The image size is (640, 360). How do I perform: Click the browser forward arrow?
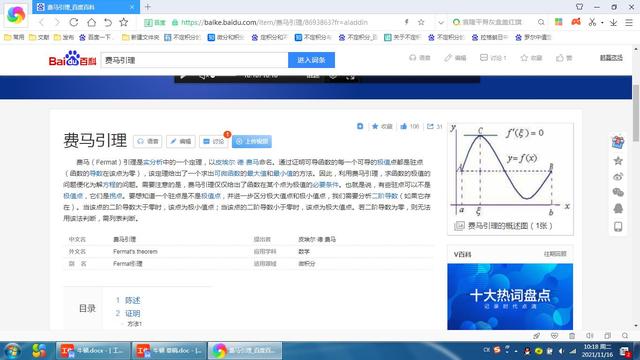pyautogui.click(x=57, y=22)
